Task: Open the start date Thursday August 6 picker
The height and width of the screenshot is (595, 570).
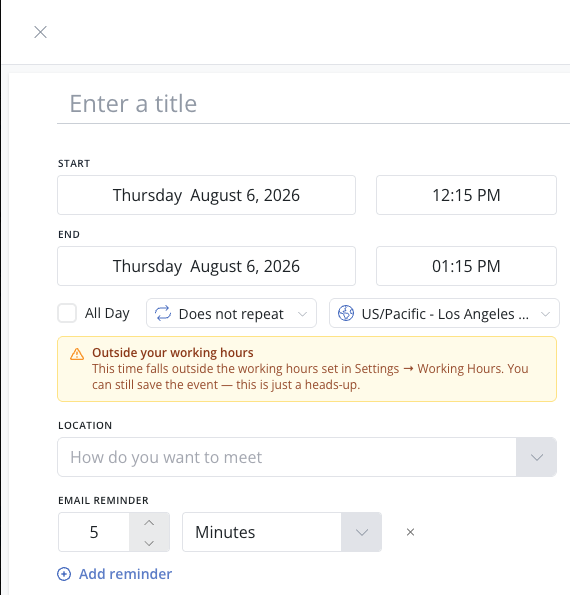Action: pyautogui.click(x=206, y=195)
